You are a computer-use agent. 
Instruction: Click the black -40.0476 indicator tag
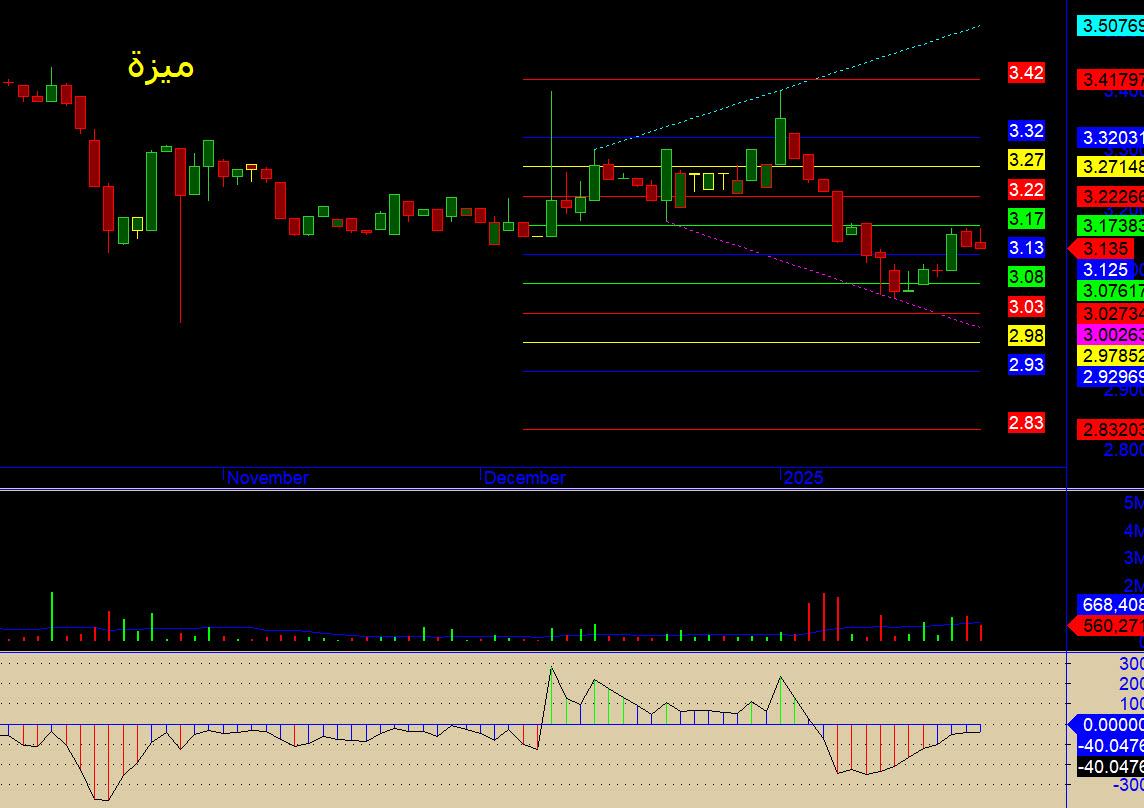[x=1110, y=767]
